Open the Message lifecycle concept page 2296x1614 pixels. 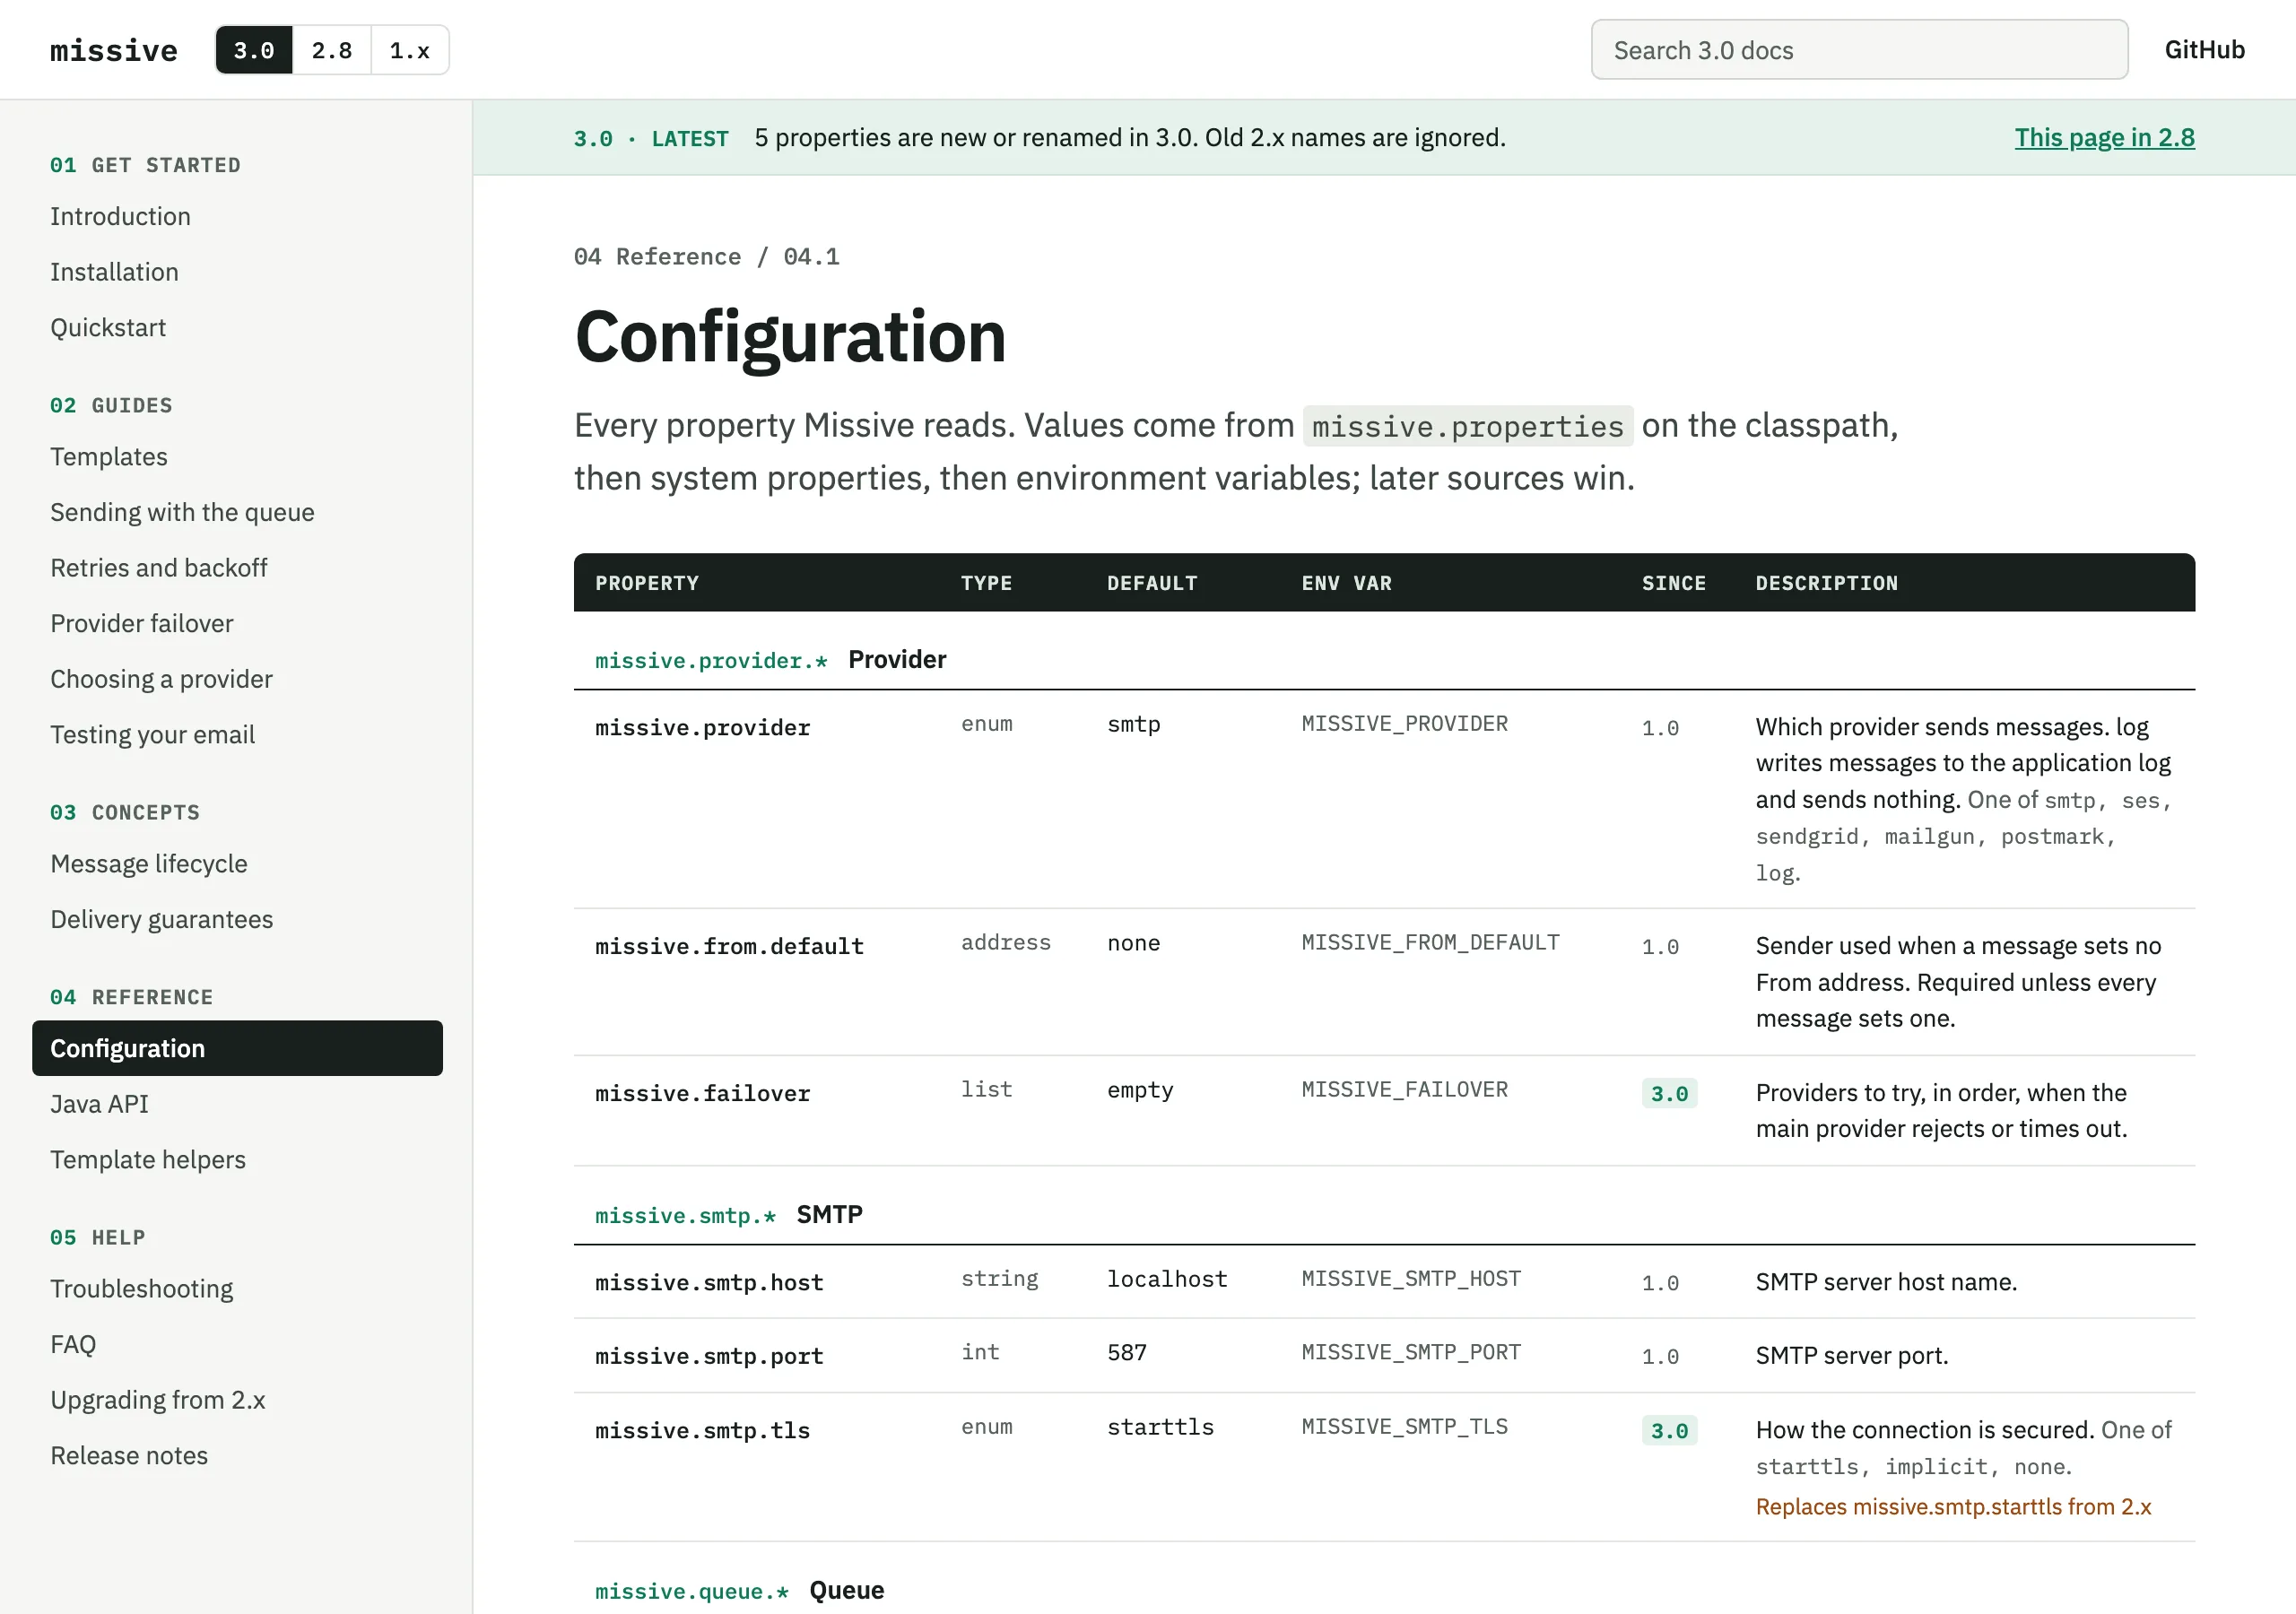(149, 863)
